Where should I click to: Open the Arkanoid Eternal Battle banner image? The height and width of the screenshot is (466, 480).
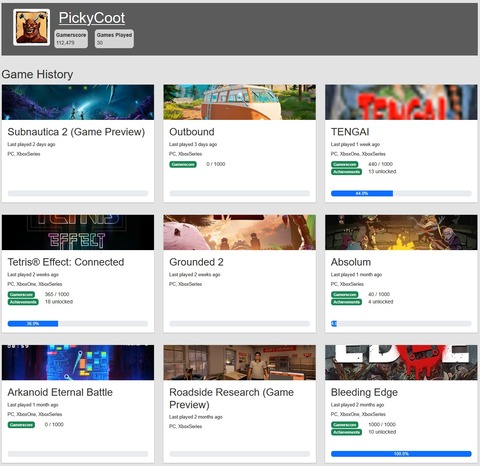coord(78,363)
